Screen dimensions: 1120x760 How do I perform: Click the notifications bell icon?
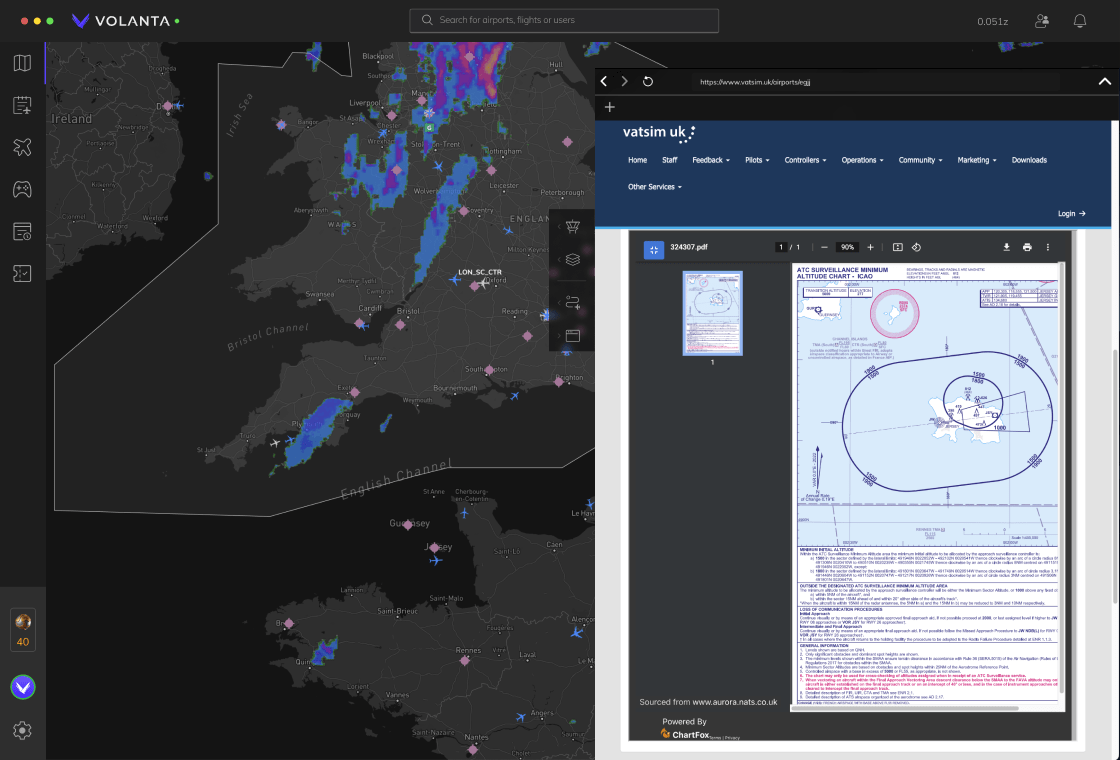point(1080,20)
